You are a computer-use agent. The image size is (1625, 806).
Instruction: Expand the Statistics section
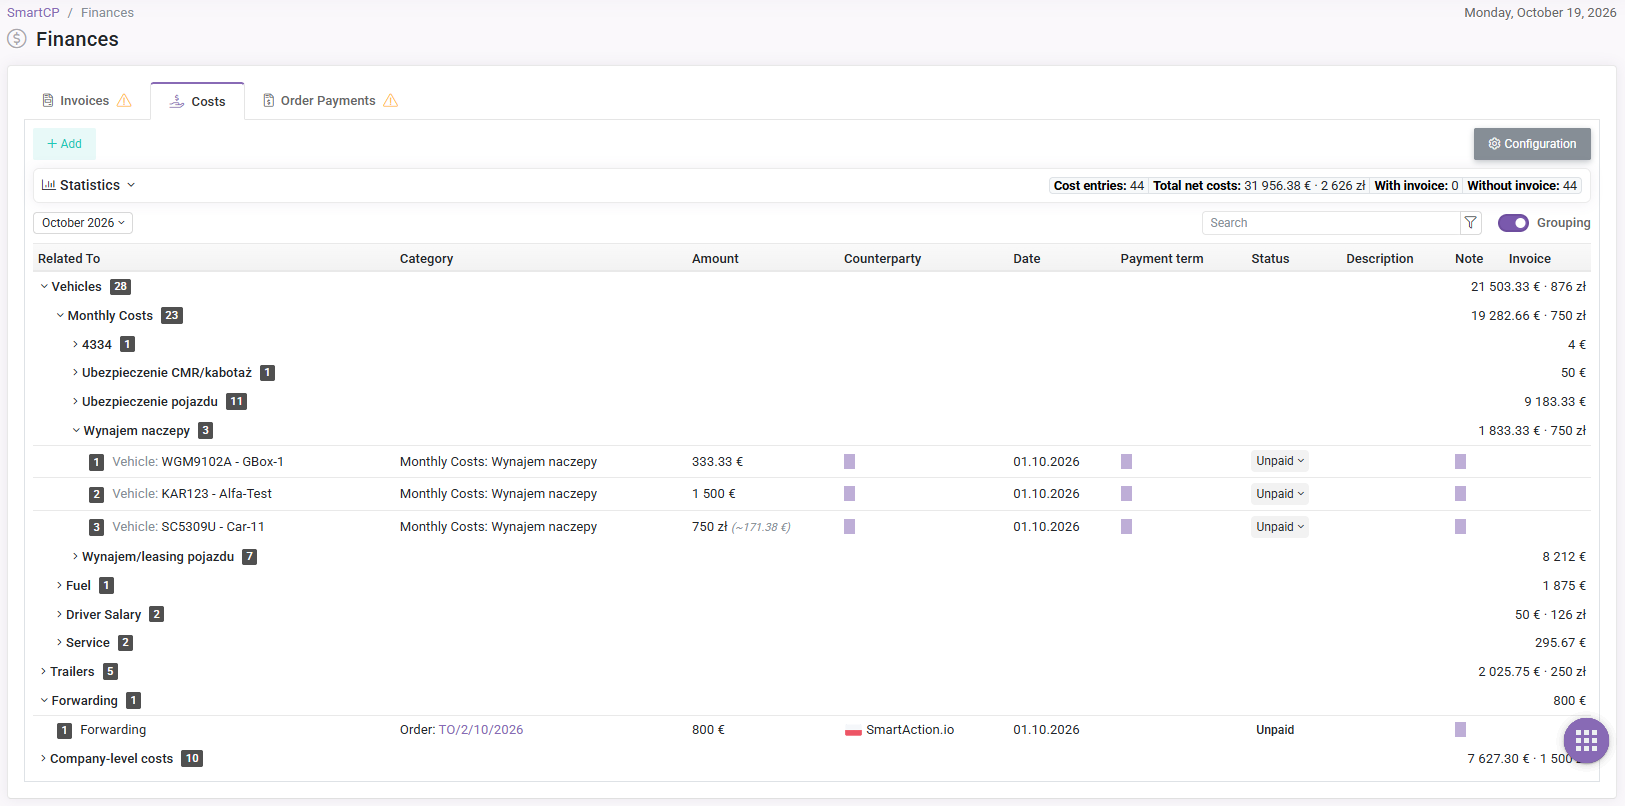[88, 185]
